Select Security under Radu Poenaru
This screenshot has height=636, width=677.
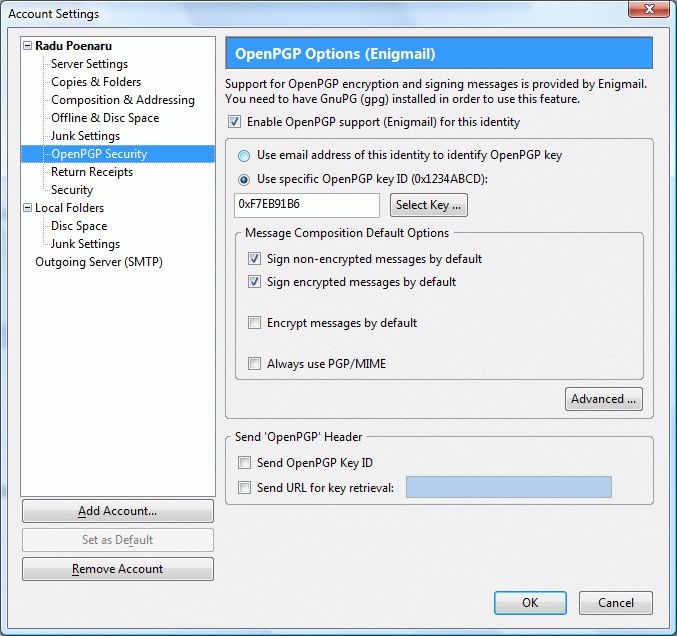[72, 190]
